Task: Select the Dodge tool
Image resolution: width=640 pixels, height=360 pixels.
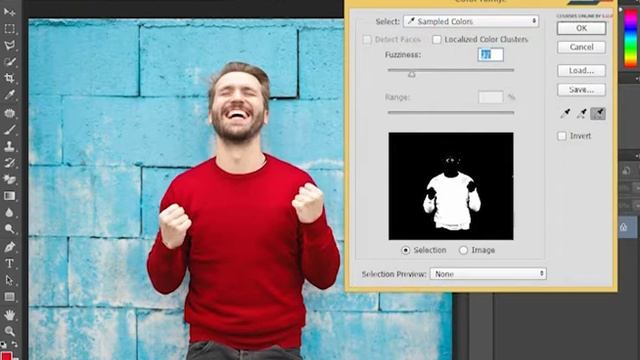Action: coord(9,229)
